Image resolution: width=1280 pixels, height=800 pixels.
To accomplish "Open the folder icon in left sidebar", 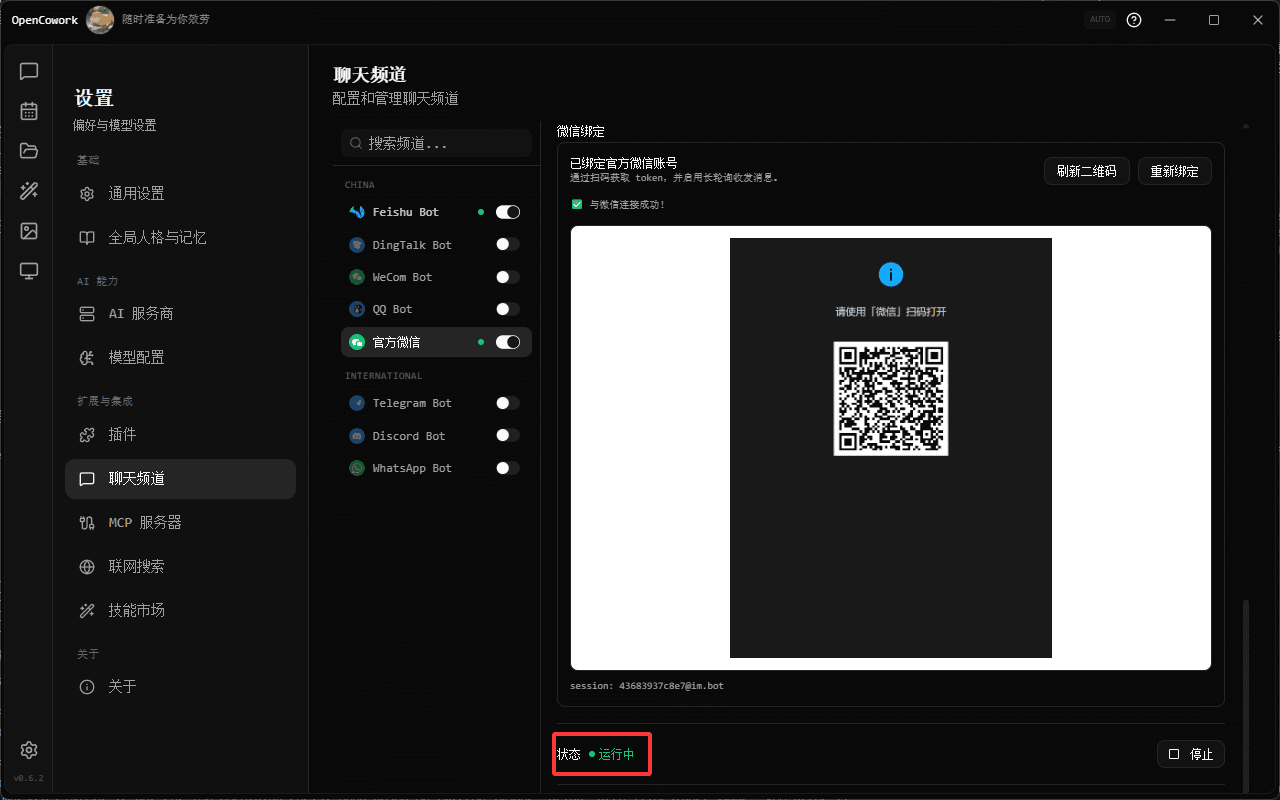I will coord(29,151).
